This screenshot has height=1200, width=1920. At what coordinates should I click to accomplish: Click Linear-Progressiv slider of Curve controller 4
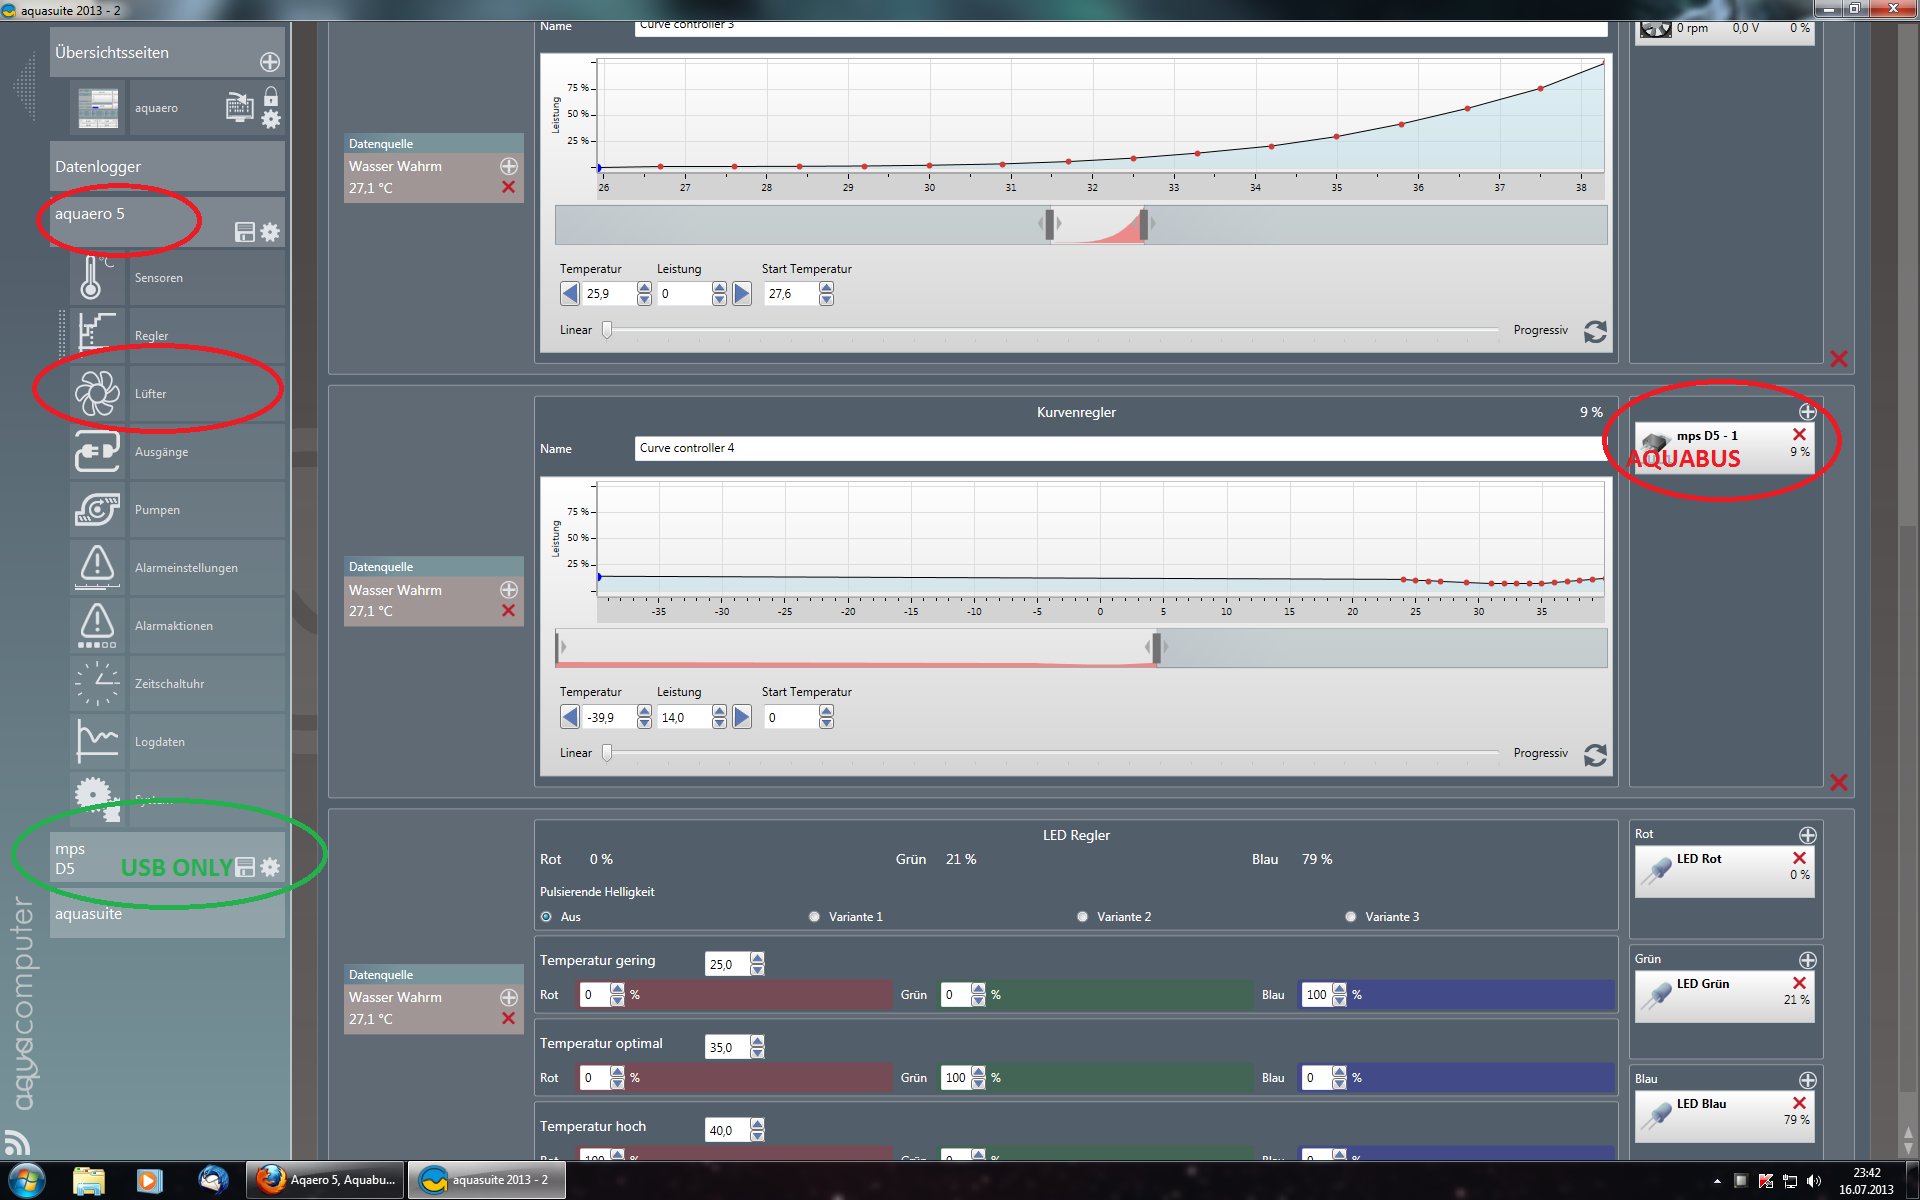(x=607, y=754)
